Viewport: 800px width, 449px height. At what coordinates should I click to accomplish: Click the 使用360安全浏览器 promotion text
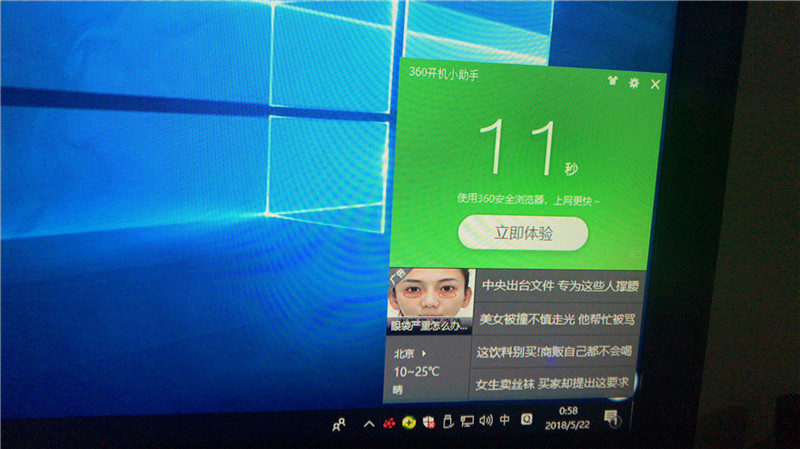click(x=528, y=199)
